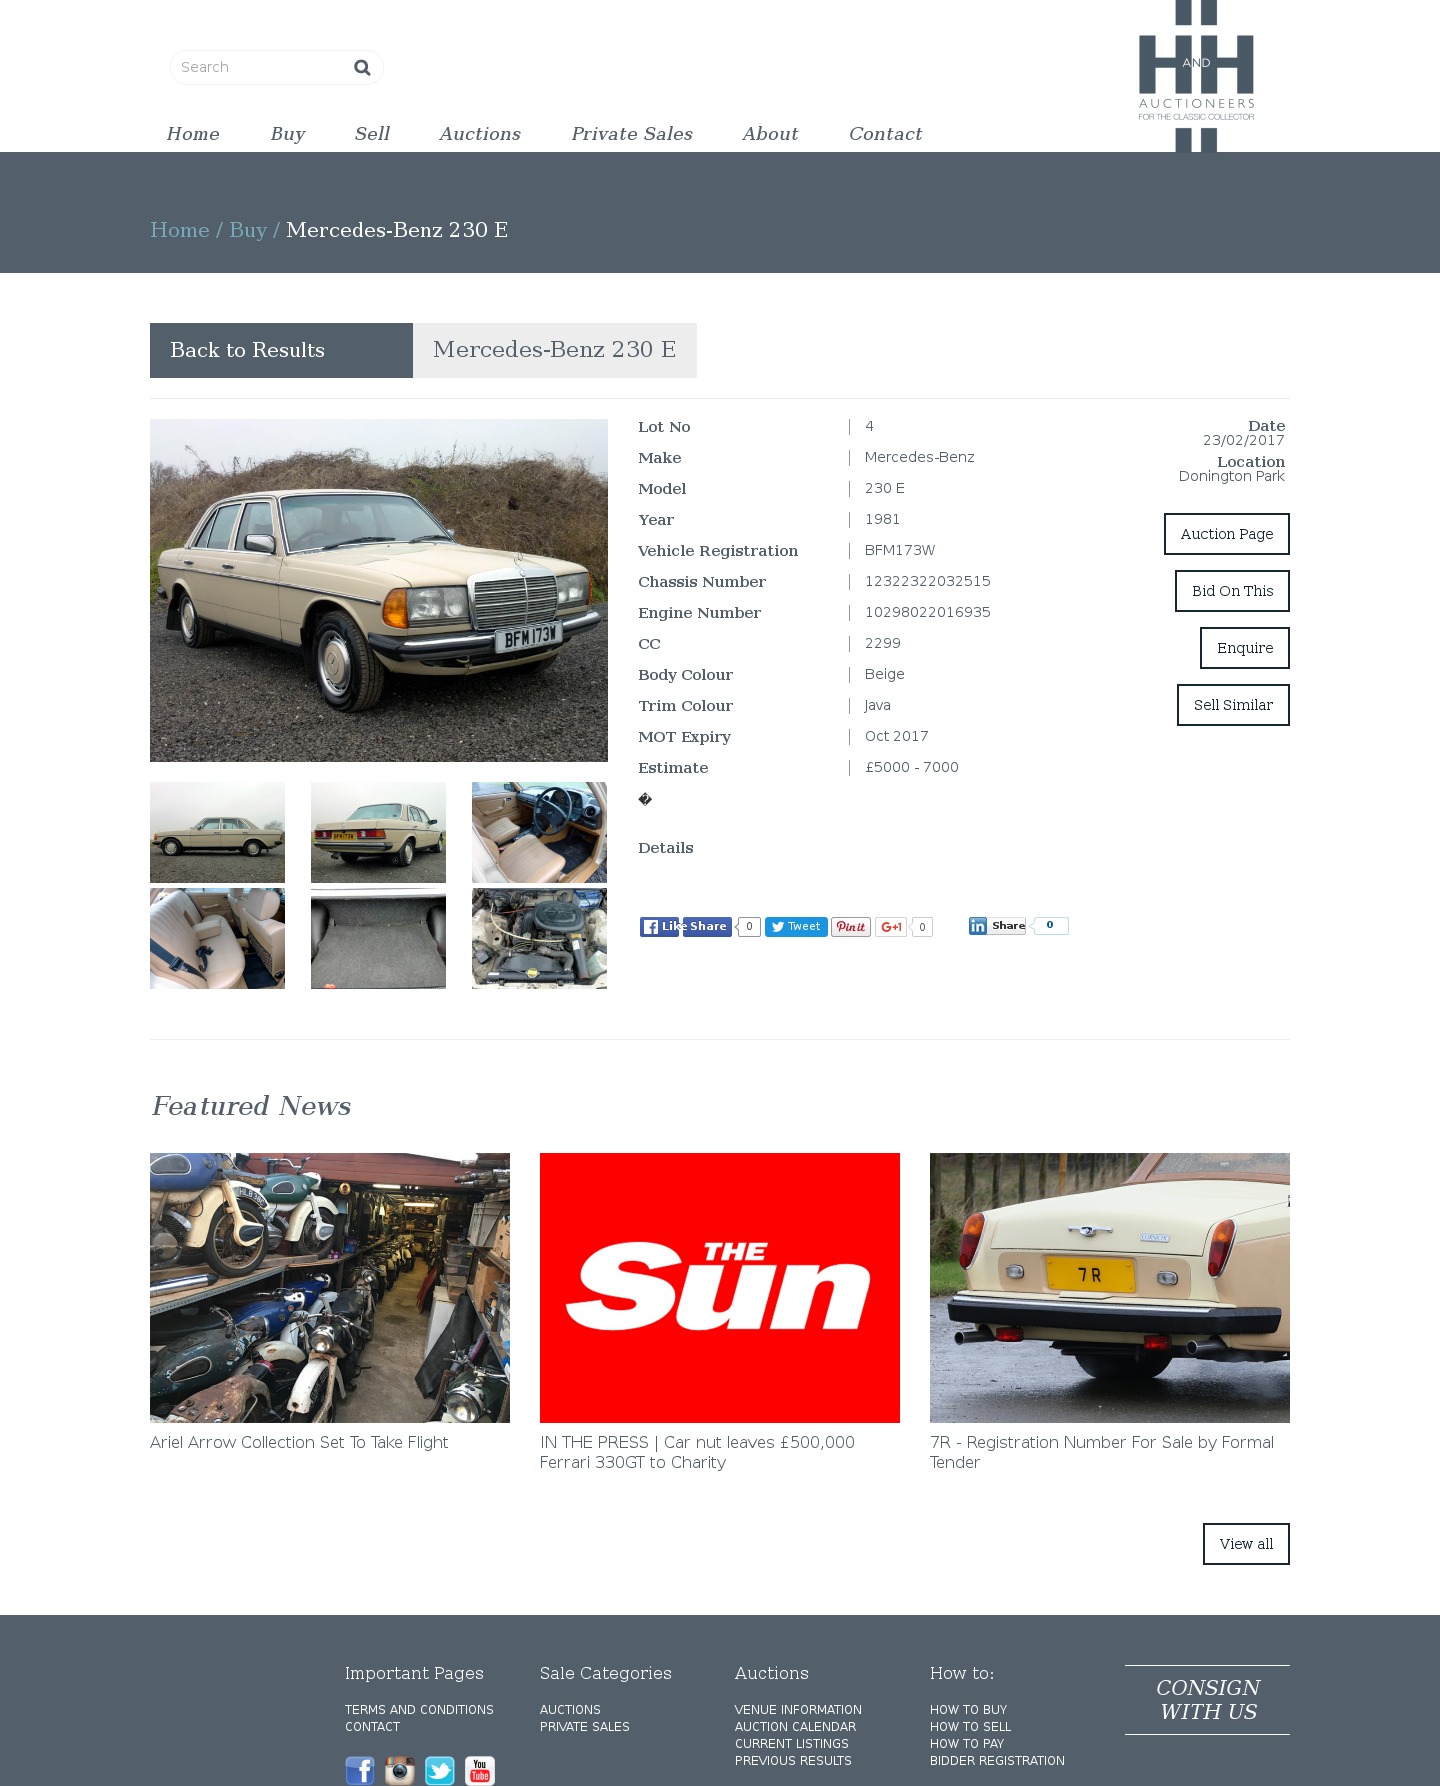Go to Home in breadcrumb
Screen dimensions: 1440x1786
coord(180,230)
